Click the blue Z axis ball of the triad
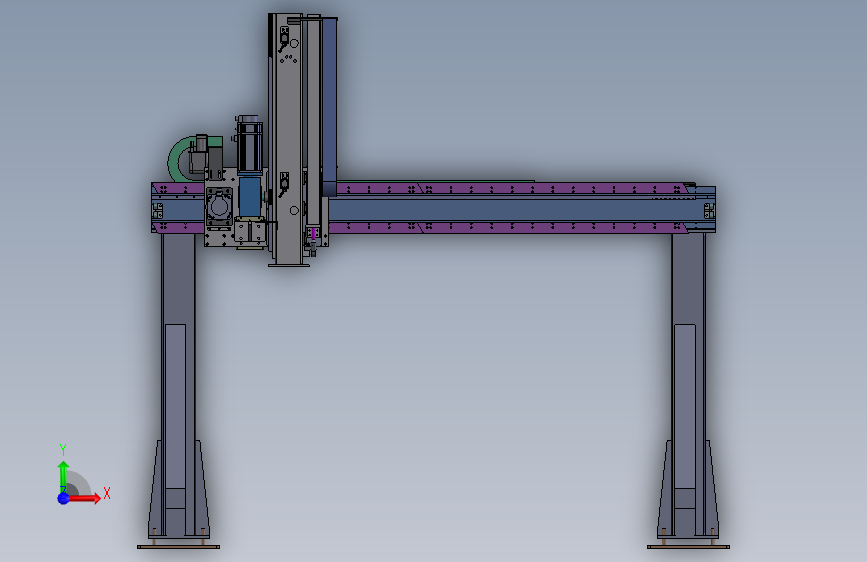867x562 pixels. (x=63, y=498)
